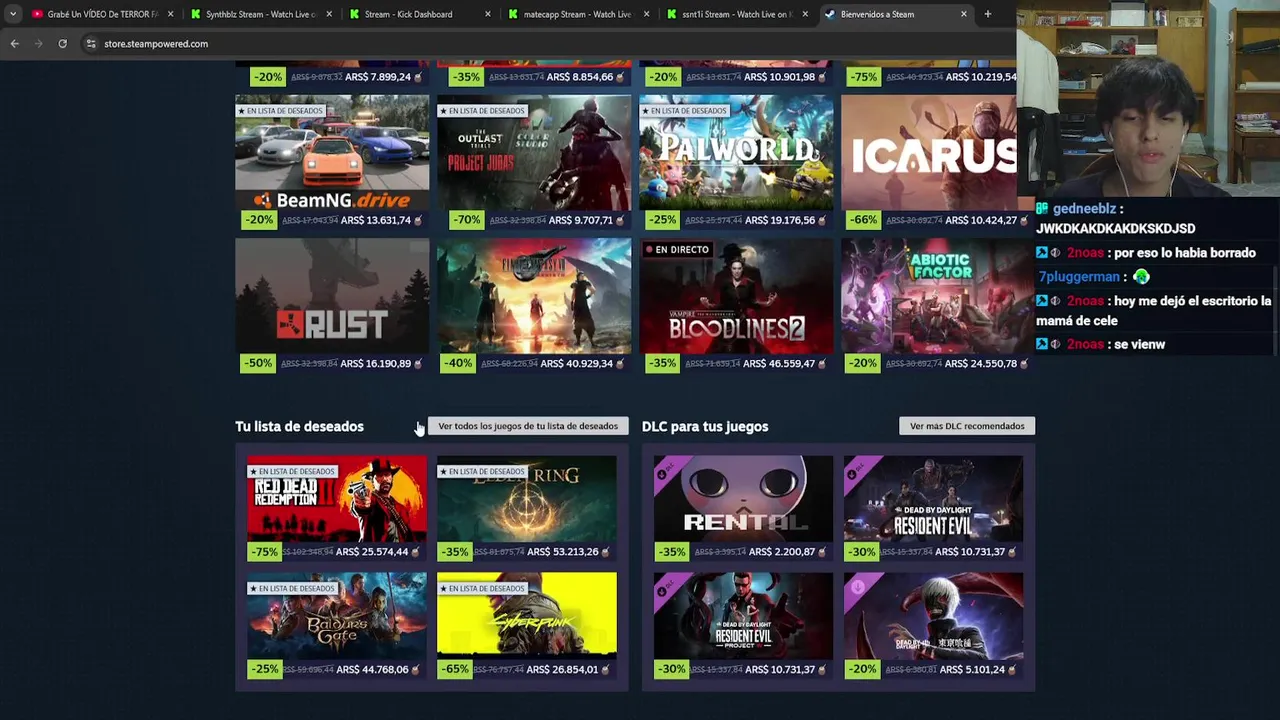Screen dimensions: 1280x720
Task: Open the 'Stream - Kick Dashboard' tab
Action: tap(420, 14)
